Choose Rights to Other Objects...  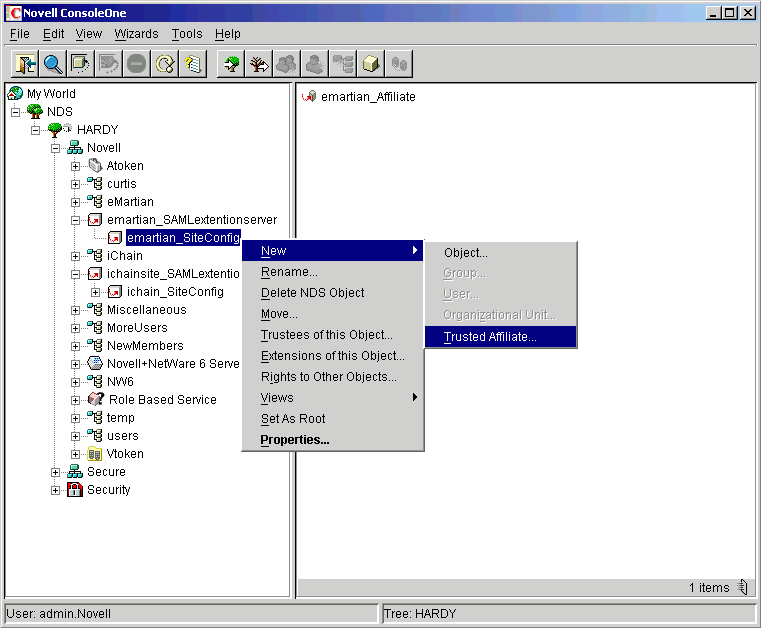click(332, 377)
